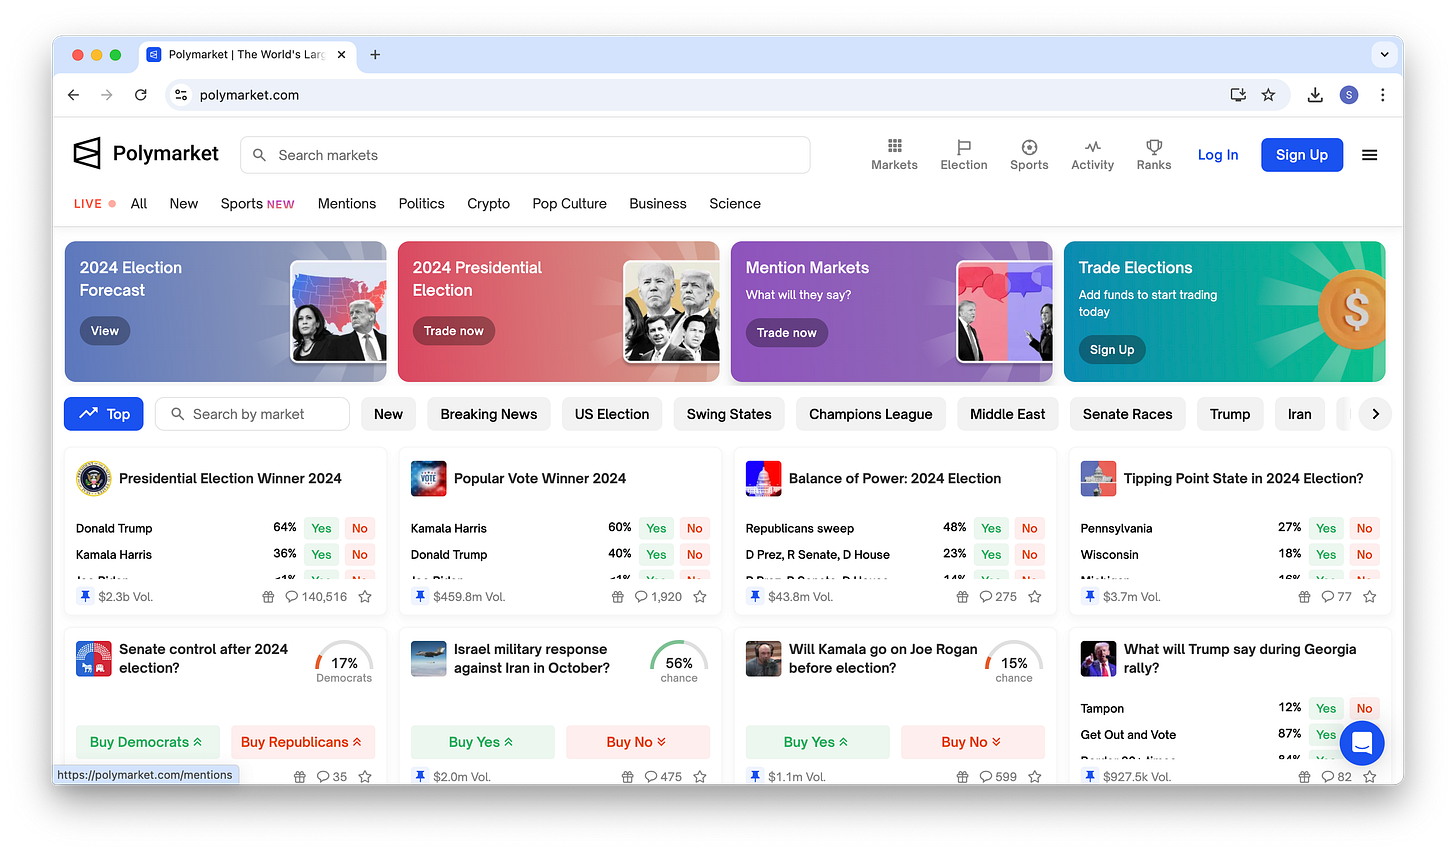Image resolution: width=1456 pixels, height=854 pixels.
Task: Open the Pop Culture category tab
Action: (569, 203)
